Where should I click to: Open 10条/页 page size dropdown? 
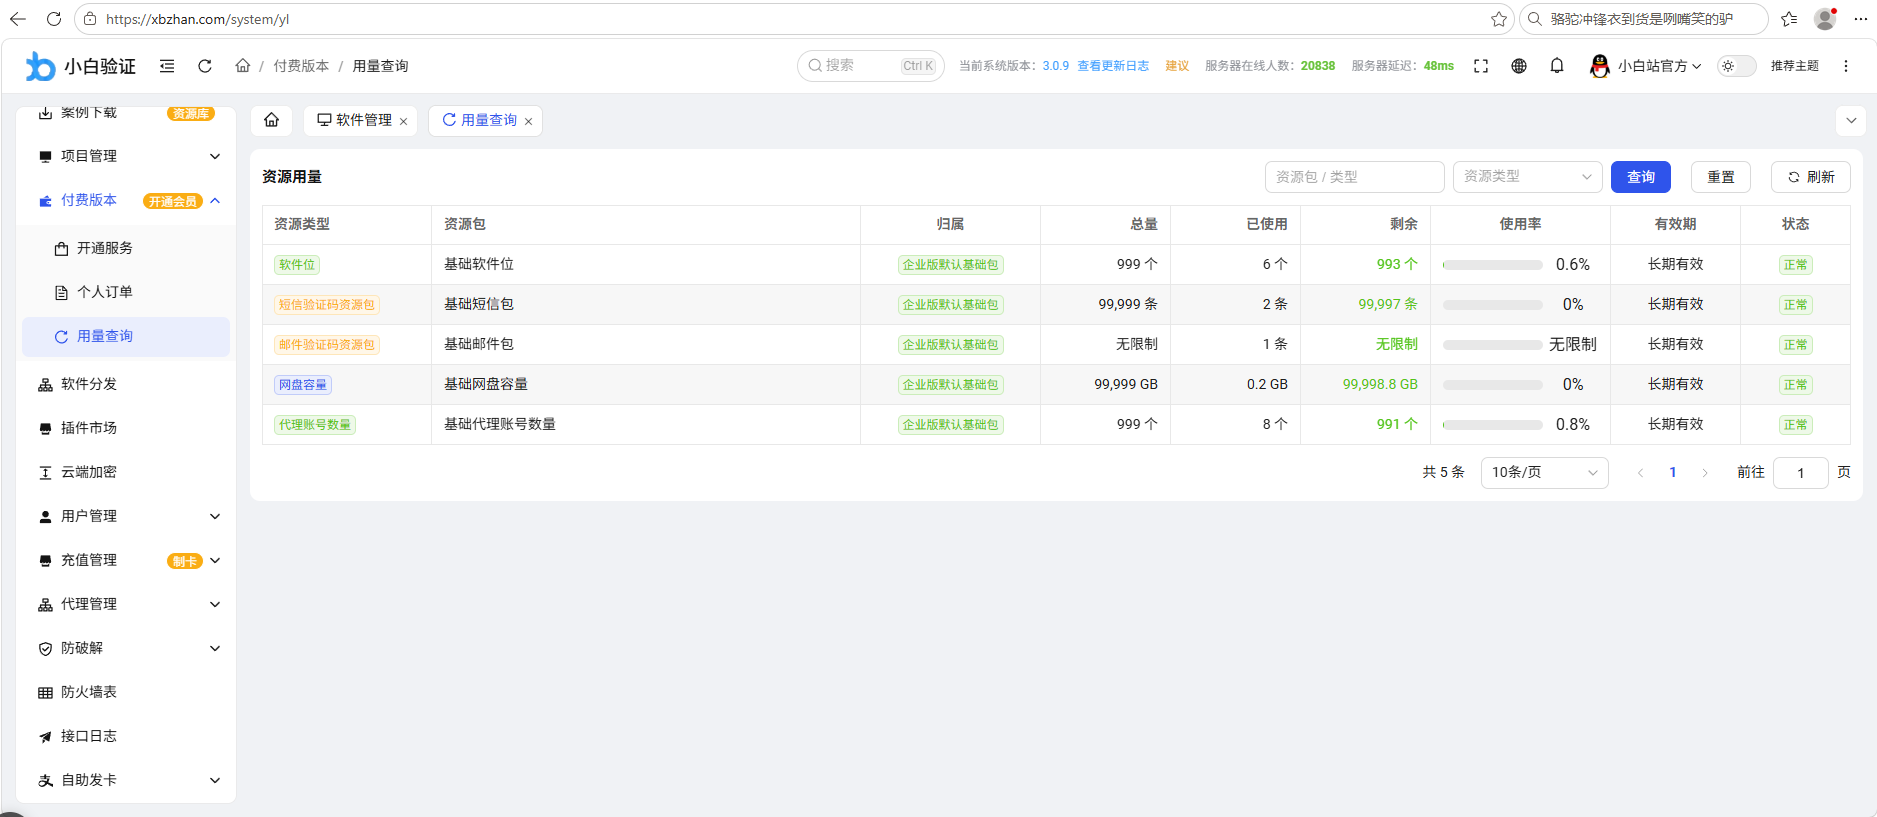tap(1544, 473)
